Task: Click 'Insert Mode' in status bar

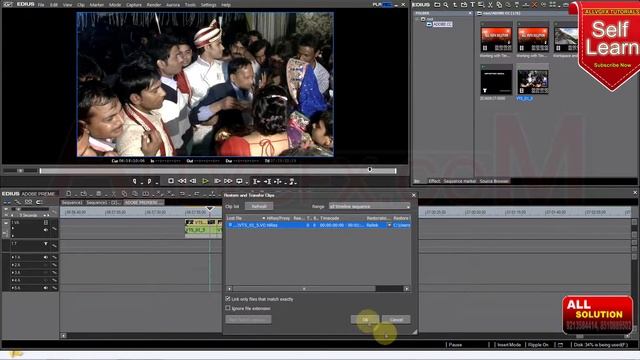Action: 509,345
